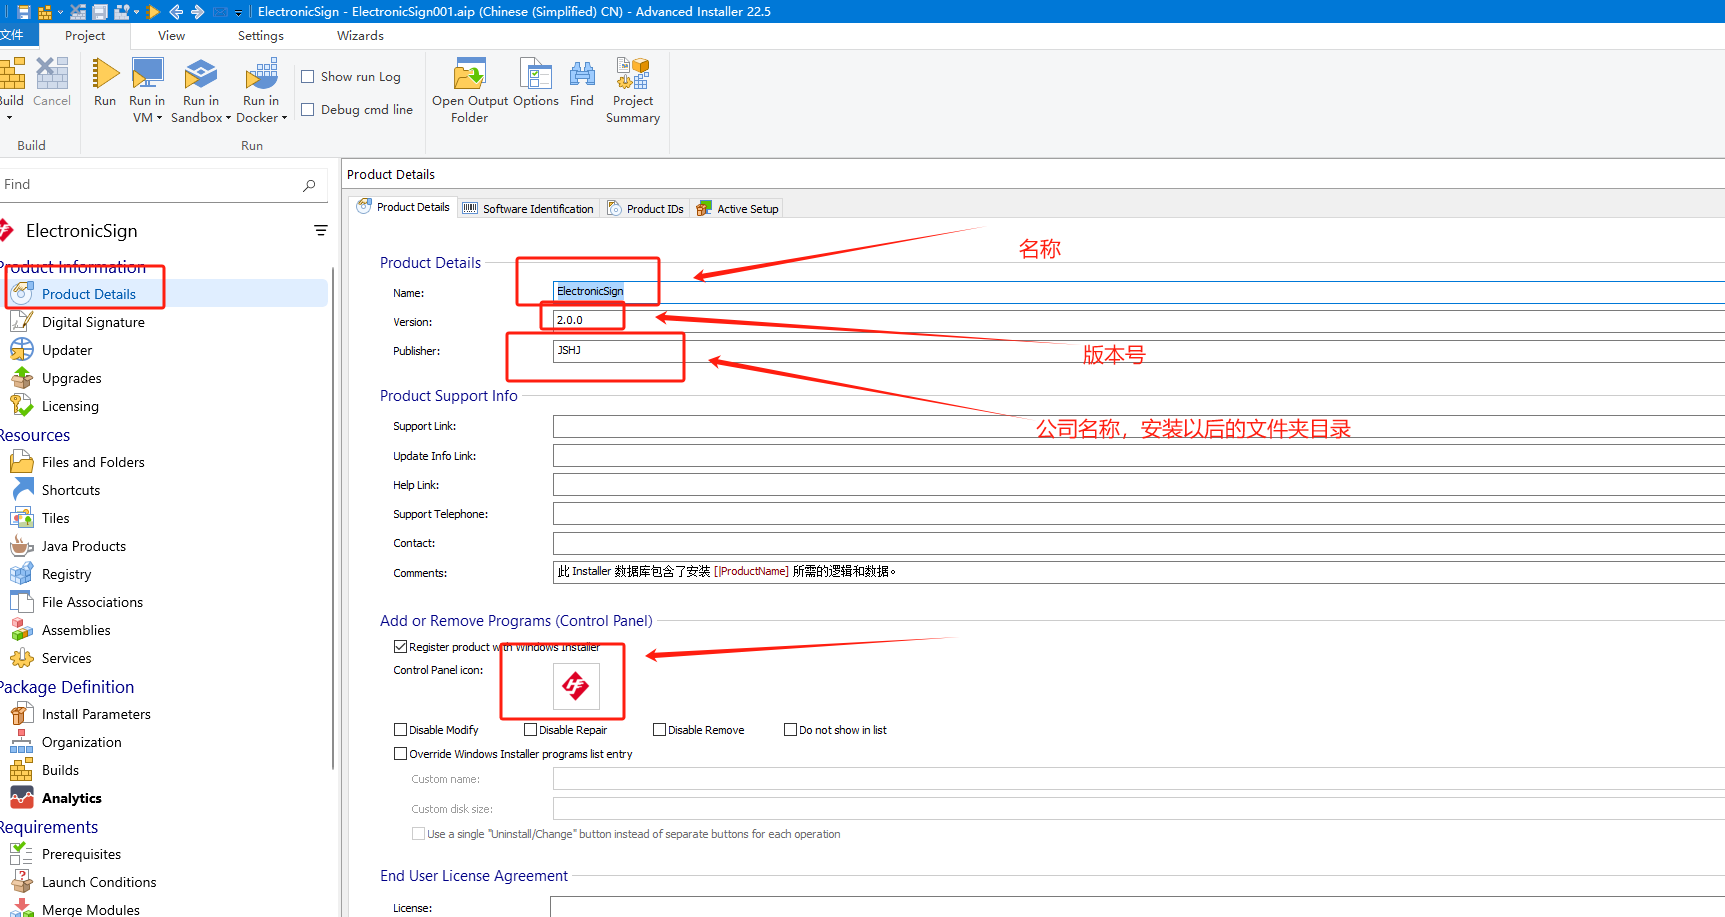Open the Software Identification tab

528,209
